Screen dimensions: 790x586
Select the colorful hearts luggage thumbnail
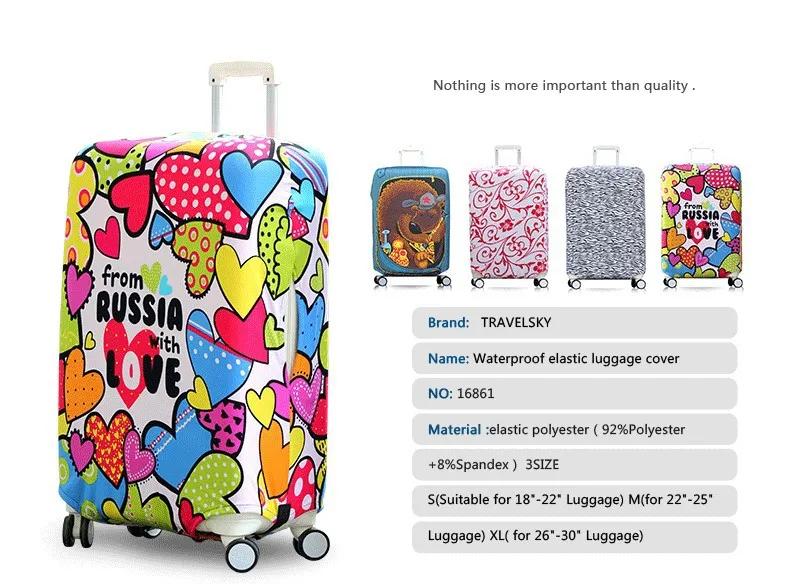pyautogui.click(x=701, y=217)
